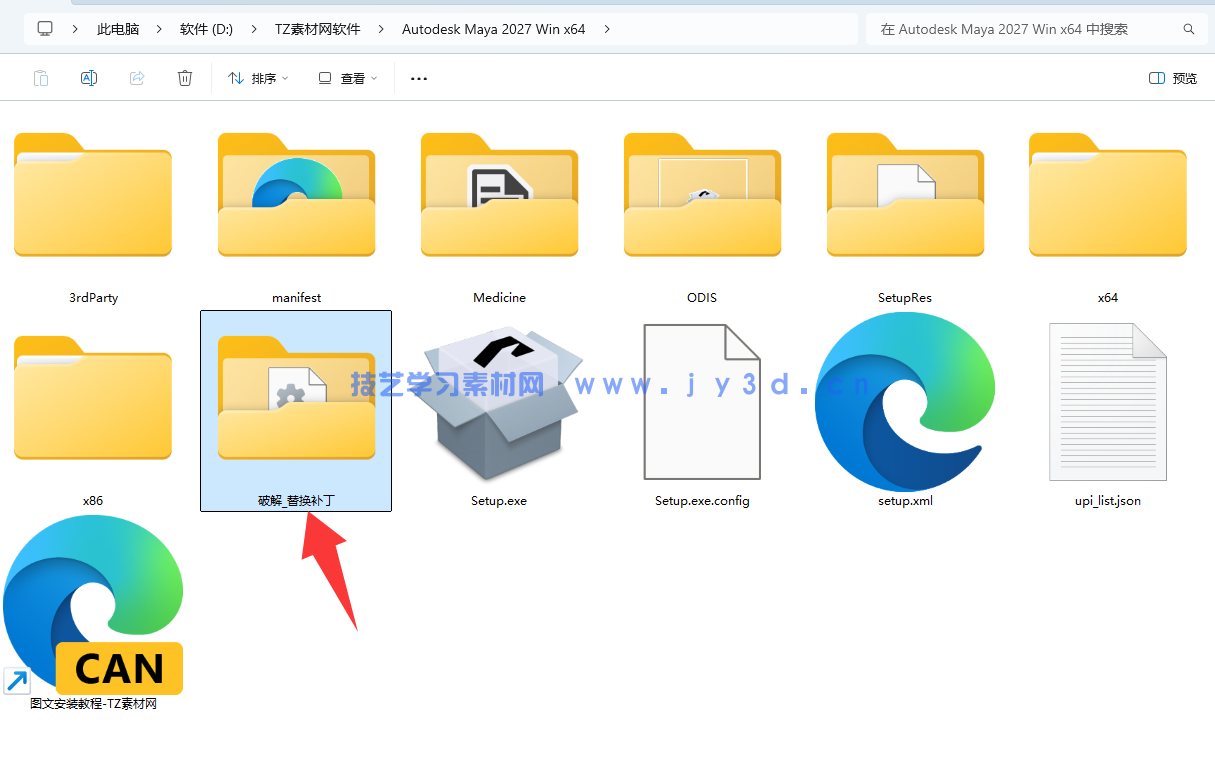This screenshot has height=768, width=1215.
Task: Click the search magnifier in the search box
Action: click(1188, 29)
